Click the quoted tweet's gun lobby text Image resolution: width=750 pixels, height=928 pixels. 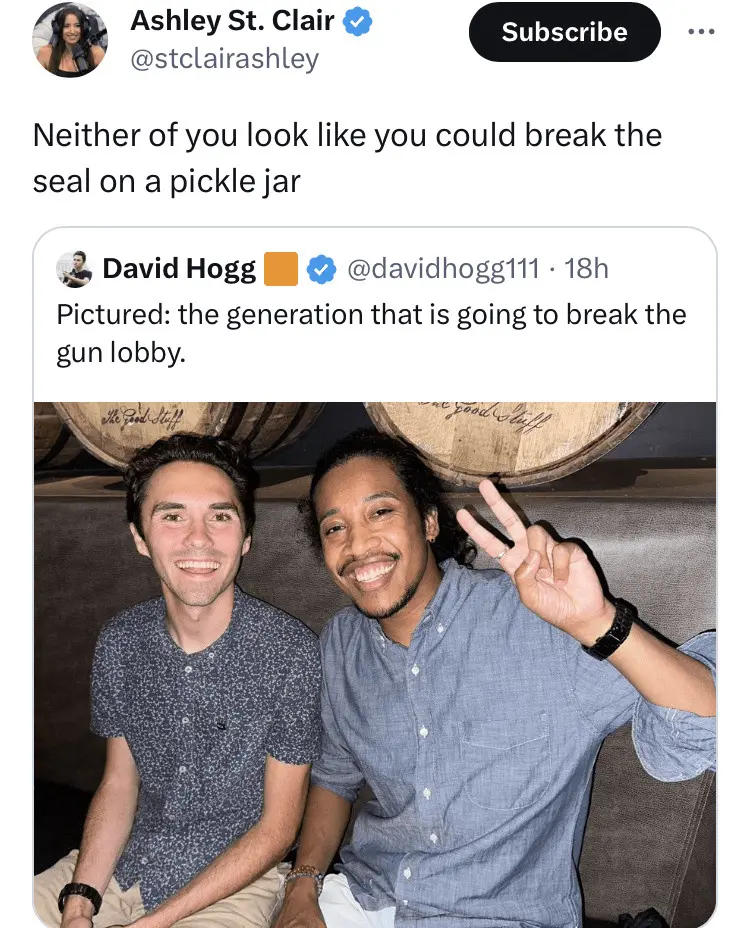click(x=370, y=330)
